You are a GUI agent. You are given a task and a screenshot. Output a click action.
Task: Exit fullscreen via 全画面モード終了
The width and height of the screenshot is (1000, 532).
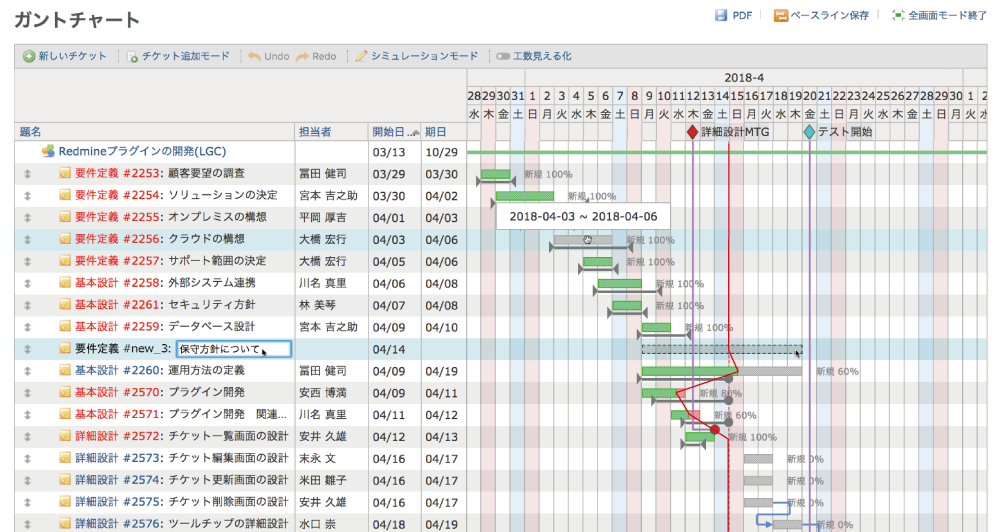click(x=940, y=15)
